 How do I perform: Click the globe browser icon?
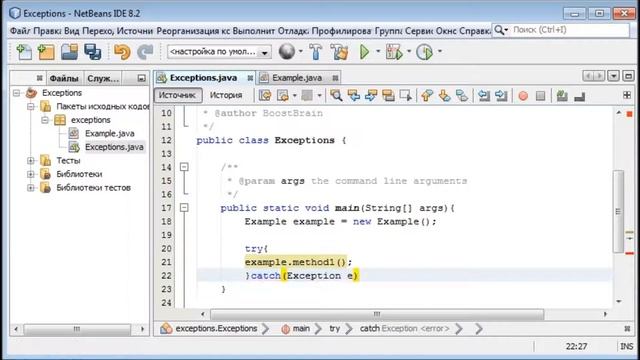click(287, 51)
